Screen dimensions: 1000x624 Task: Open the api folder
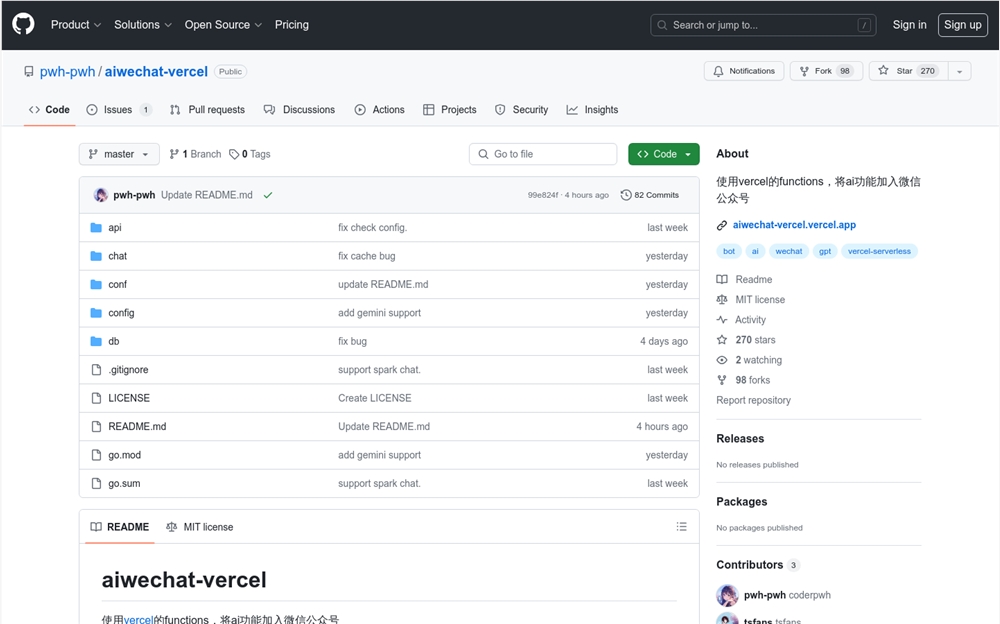point(115,227)
